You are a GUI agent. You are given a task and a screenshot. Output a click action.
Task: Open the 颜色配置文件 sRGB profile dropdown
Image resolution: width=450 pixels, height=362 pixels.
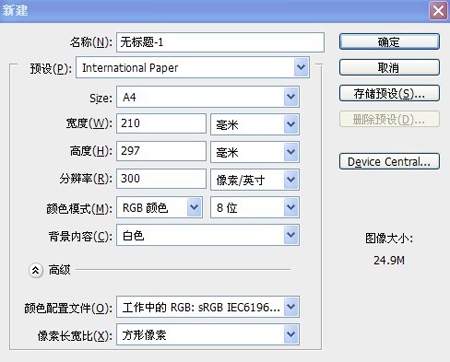(208, 307)
